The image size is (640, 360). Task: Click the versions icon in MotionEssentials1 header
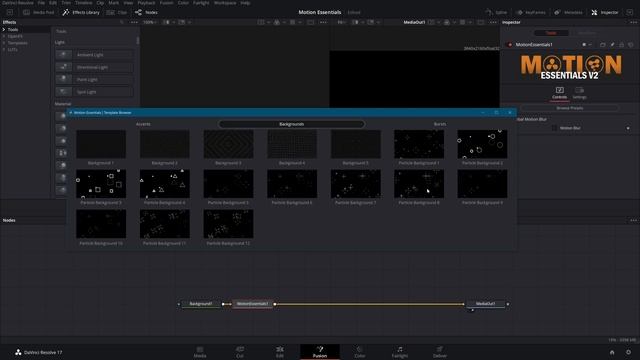(602, 44)
